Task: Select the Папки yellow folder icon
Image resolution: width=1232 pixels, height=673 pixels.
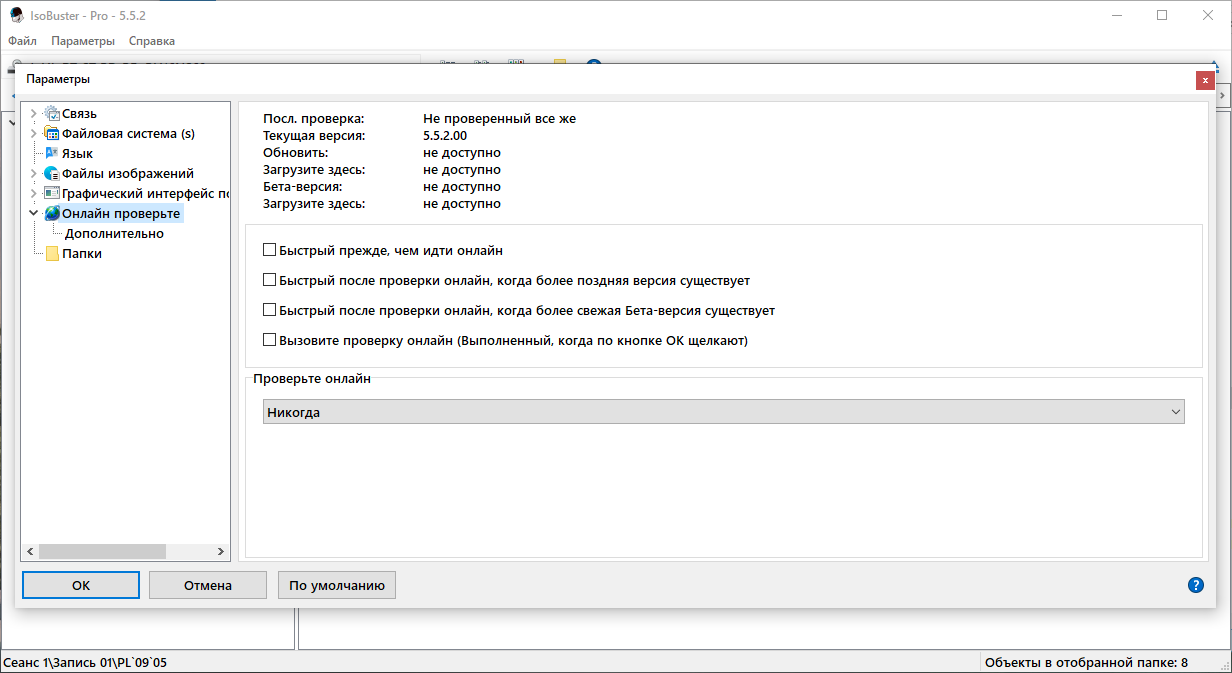Action: [x=52, y=254]
